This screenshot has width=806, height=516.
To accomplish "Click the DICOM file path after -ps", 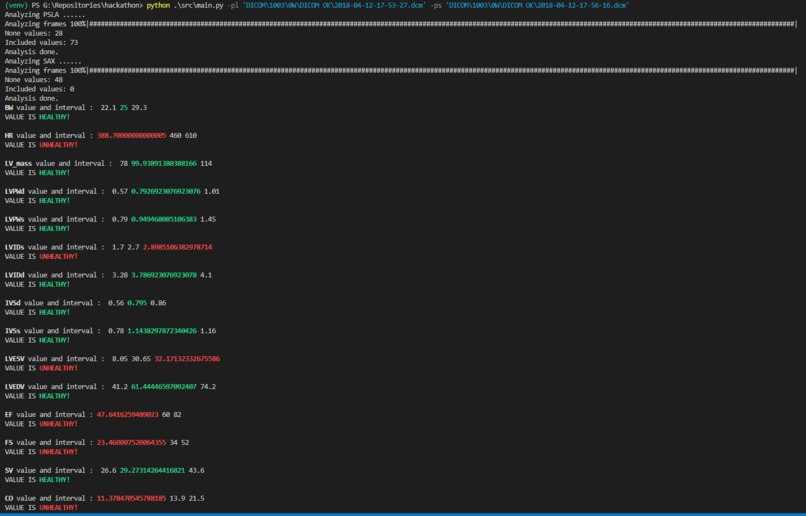I will pyautogui.click(x=537, y=5).
